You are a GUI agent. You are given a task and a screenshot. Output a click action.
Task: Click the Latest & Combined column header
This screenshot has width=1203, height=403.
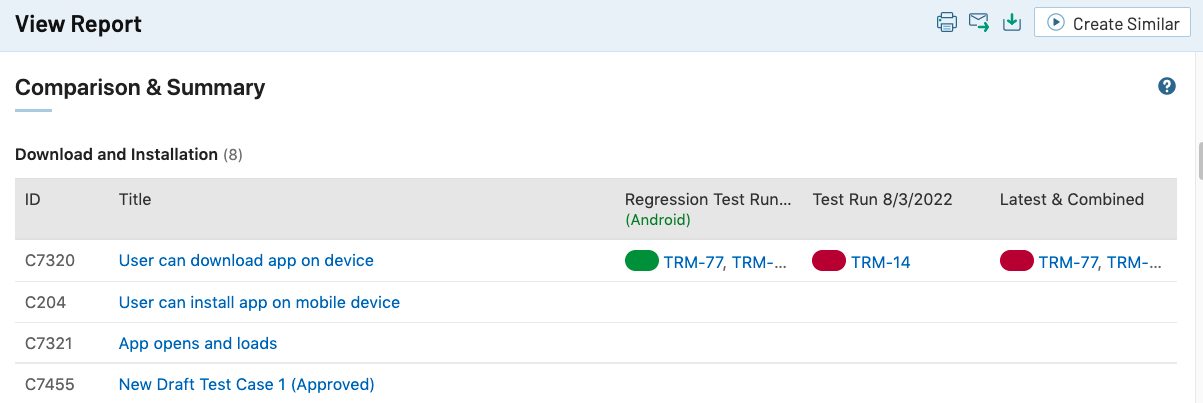(1072, 199)
